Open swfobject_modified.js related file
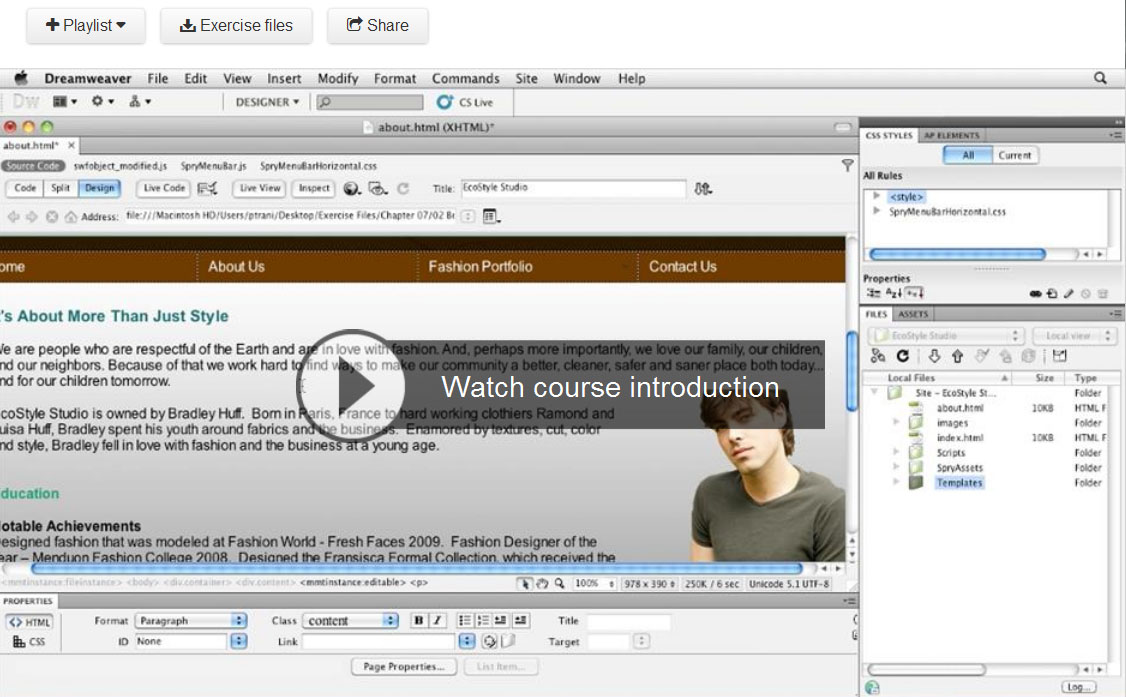Viewport: 1126px width, 697px height. click(120, 166)
